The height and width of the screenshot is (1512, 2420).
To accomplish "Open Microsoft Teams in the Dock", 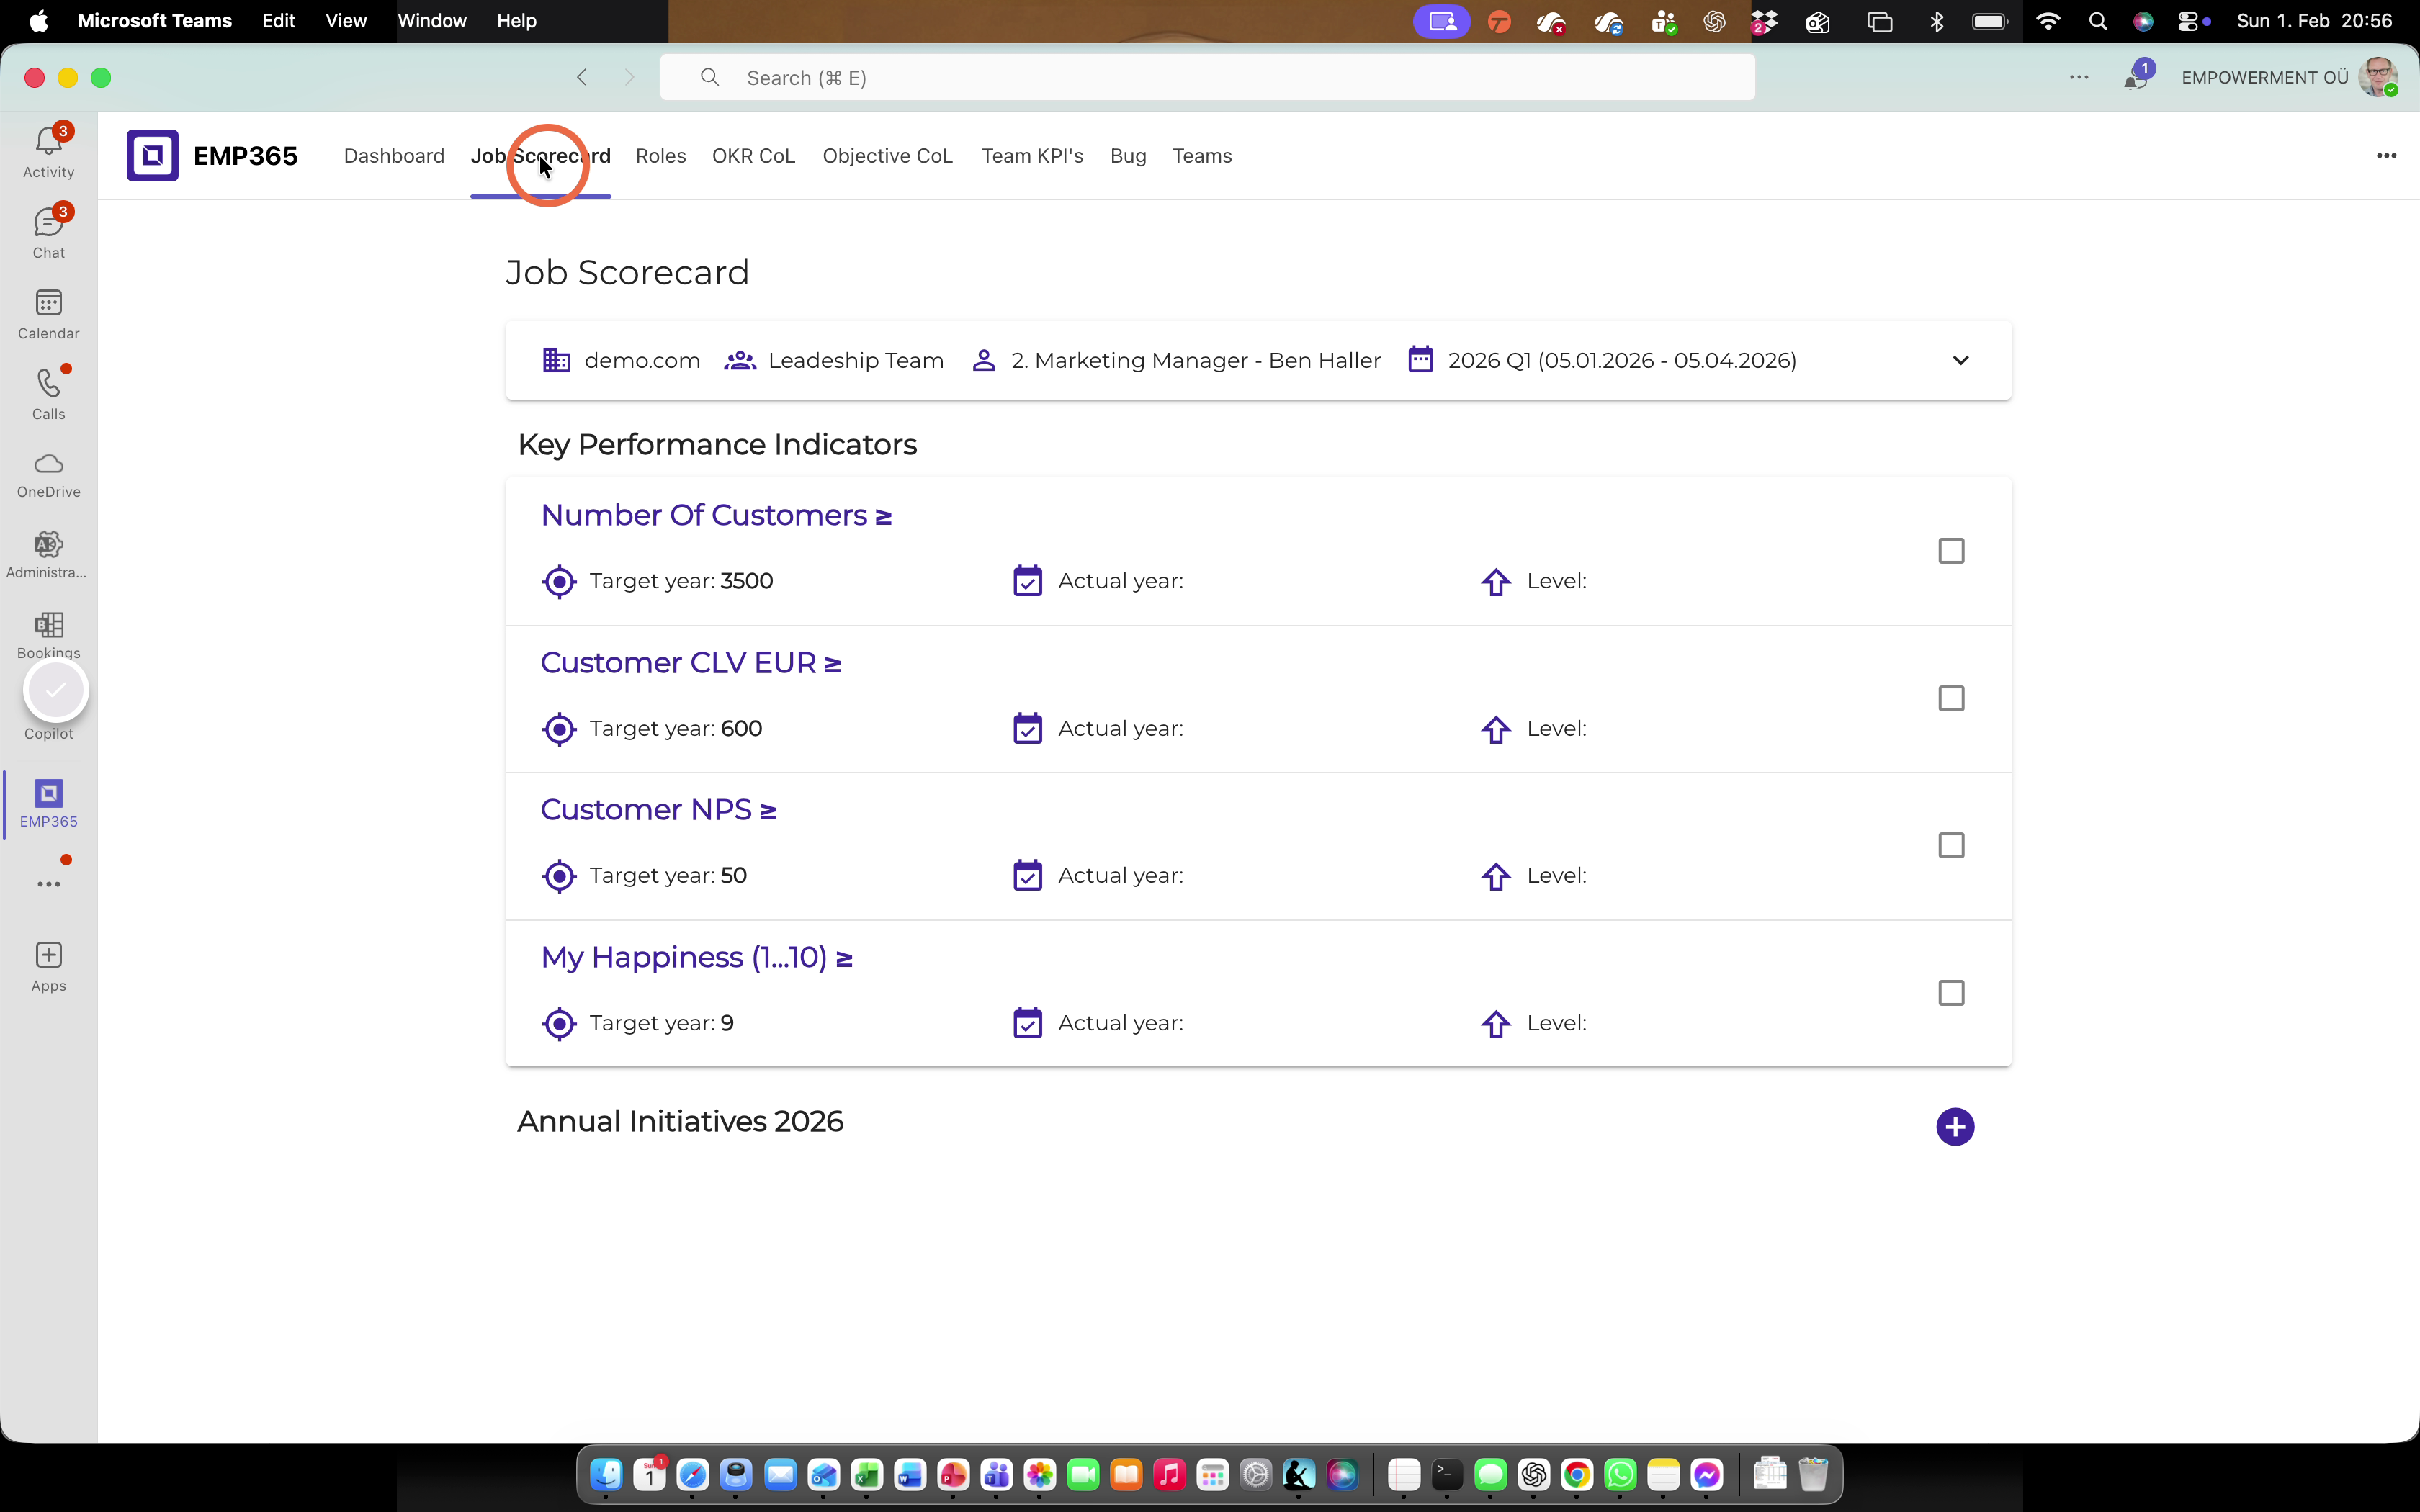I will point(996,1474).
